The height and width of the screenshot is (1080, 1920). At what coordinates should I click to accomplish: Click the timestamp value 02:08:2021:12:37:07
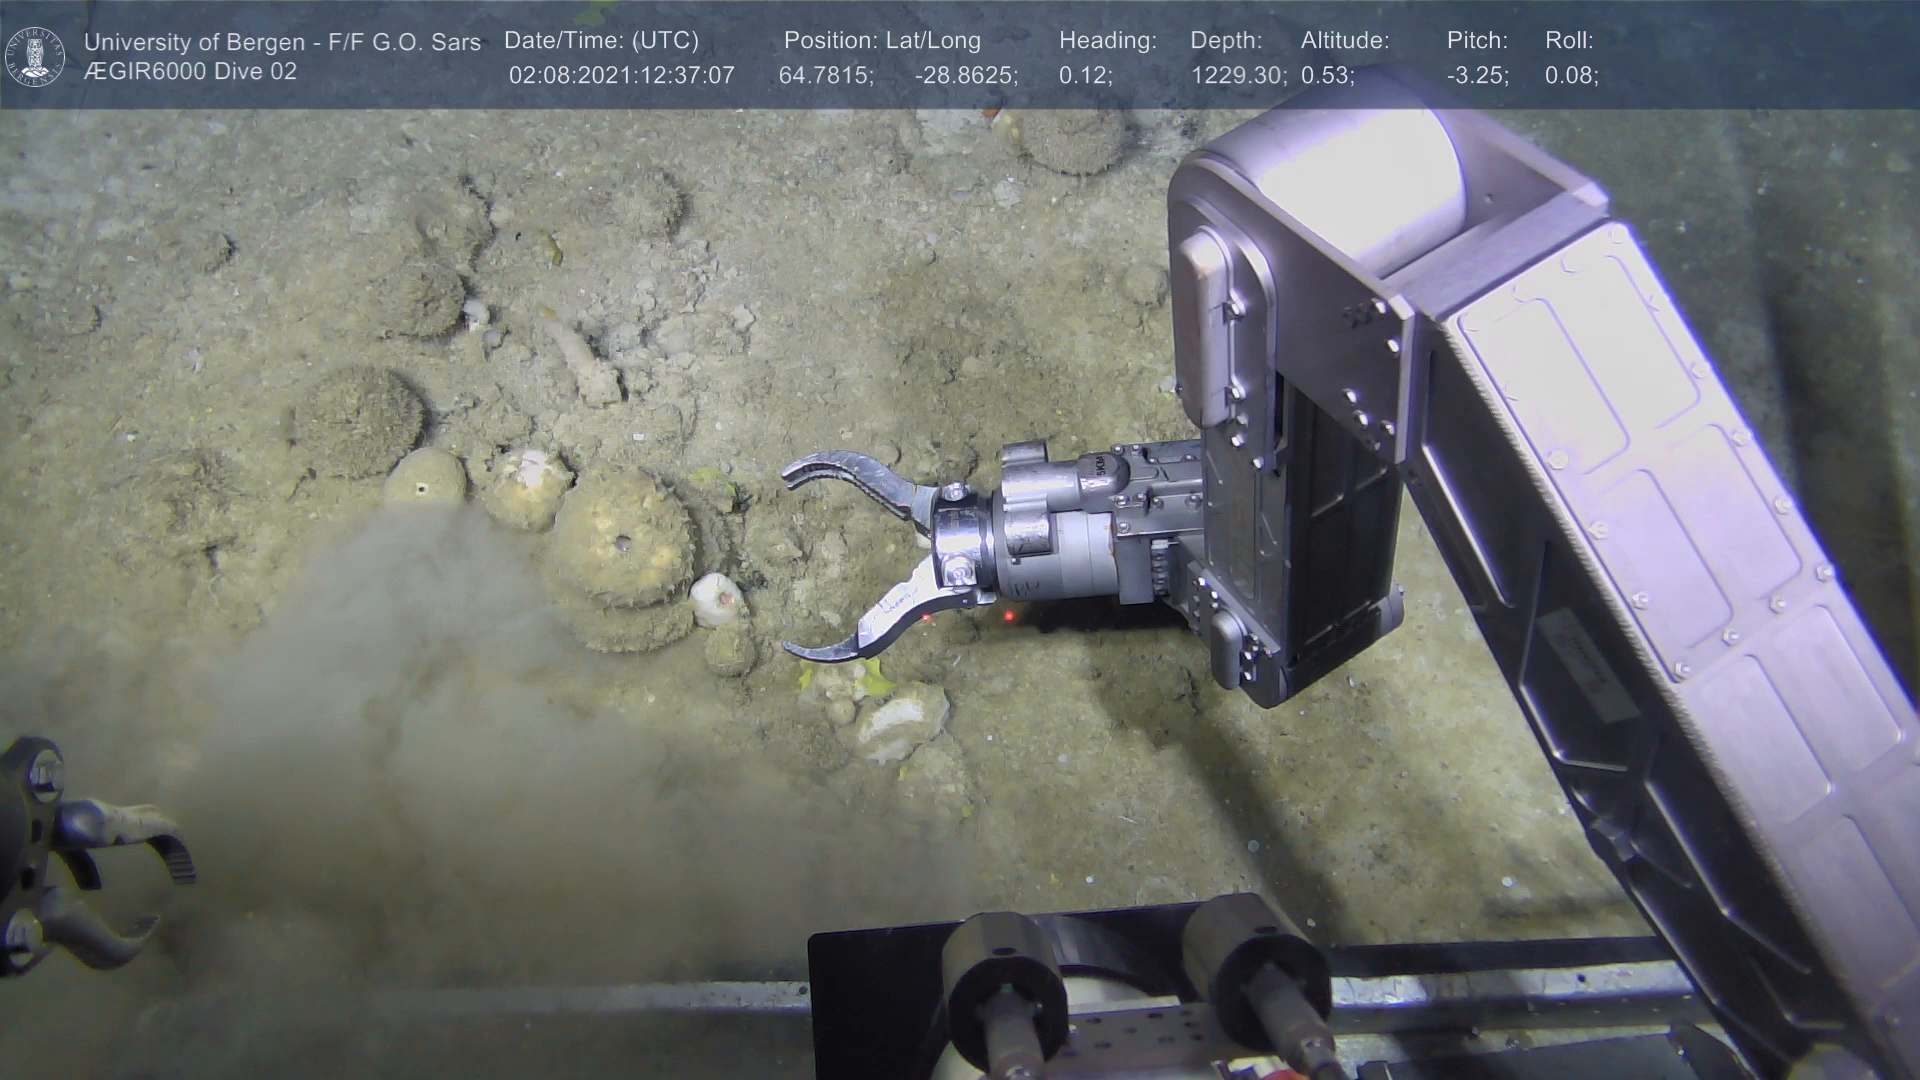tap(621, 76)
